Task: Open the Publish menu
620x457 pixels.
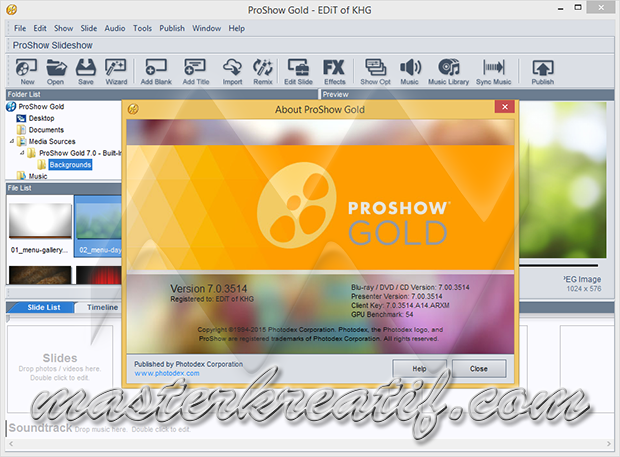Action: pyautogui.click(x=172, y=28)
